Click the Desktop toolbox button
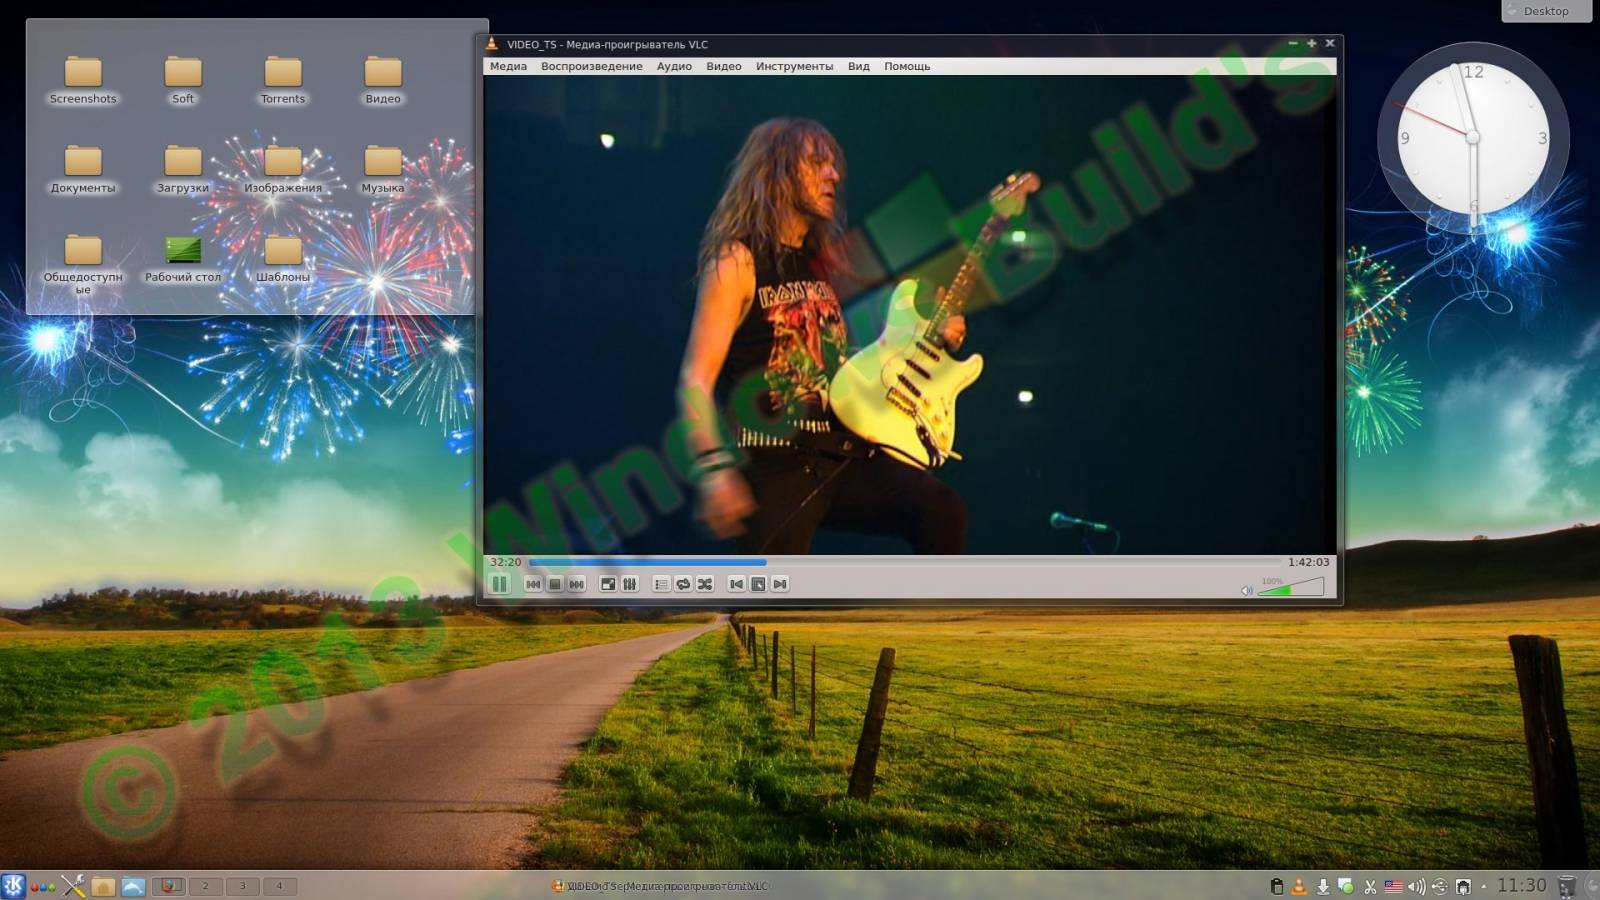The width and height of the screenshot is (1600, 900). (x=1546, y=11)
